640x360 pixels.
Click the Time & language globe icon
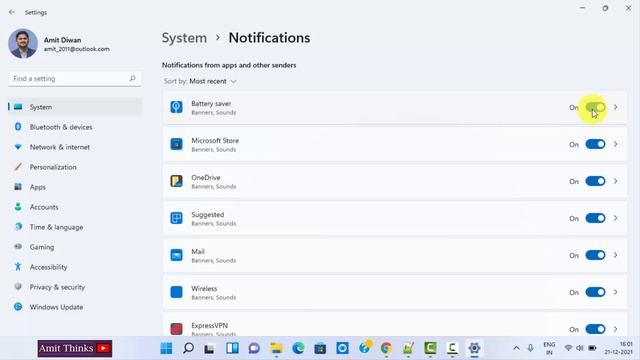(x=18, y=227)
